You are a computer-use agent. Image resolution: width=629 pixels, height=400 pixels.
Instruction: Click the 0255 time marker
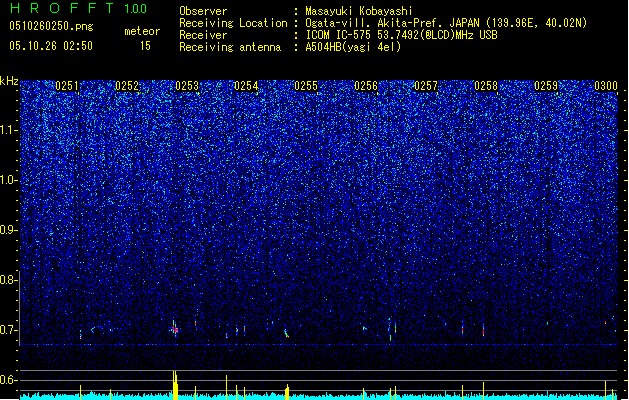306,86
